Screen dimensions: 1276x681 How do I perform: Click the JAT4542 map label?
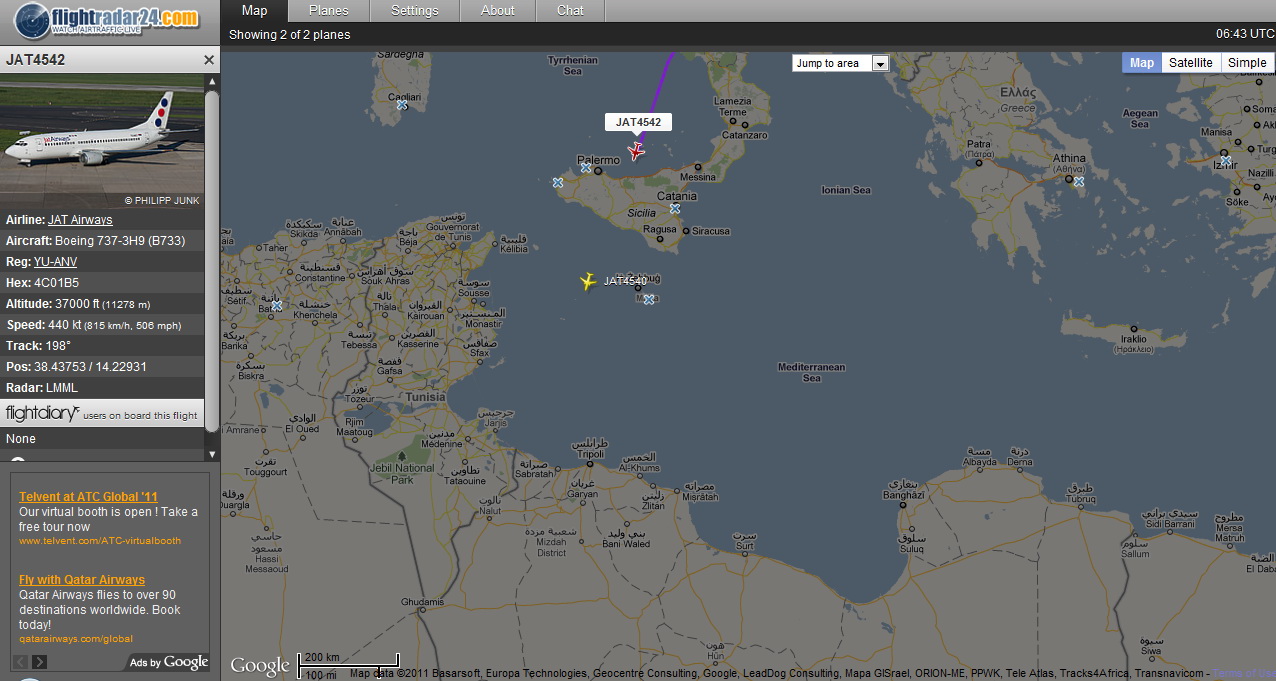[638, 122]
